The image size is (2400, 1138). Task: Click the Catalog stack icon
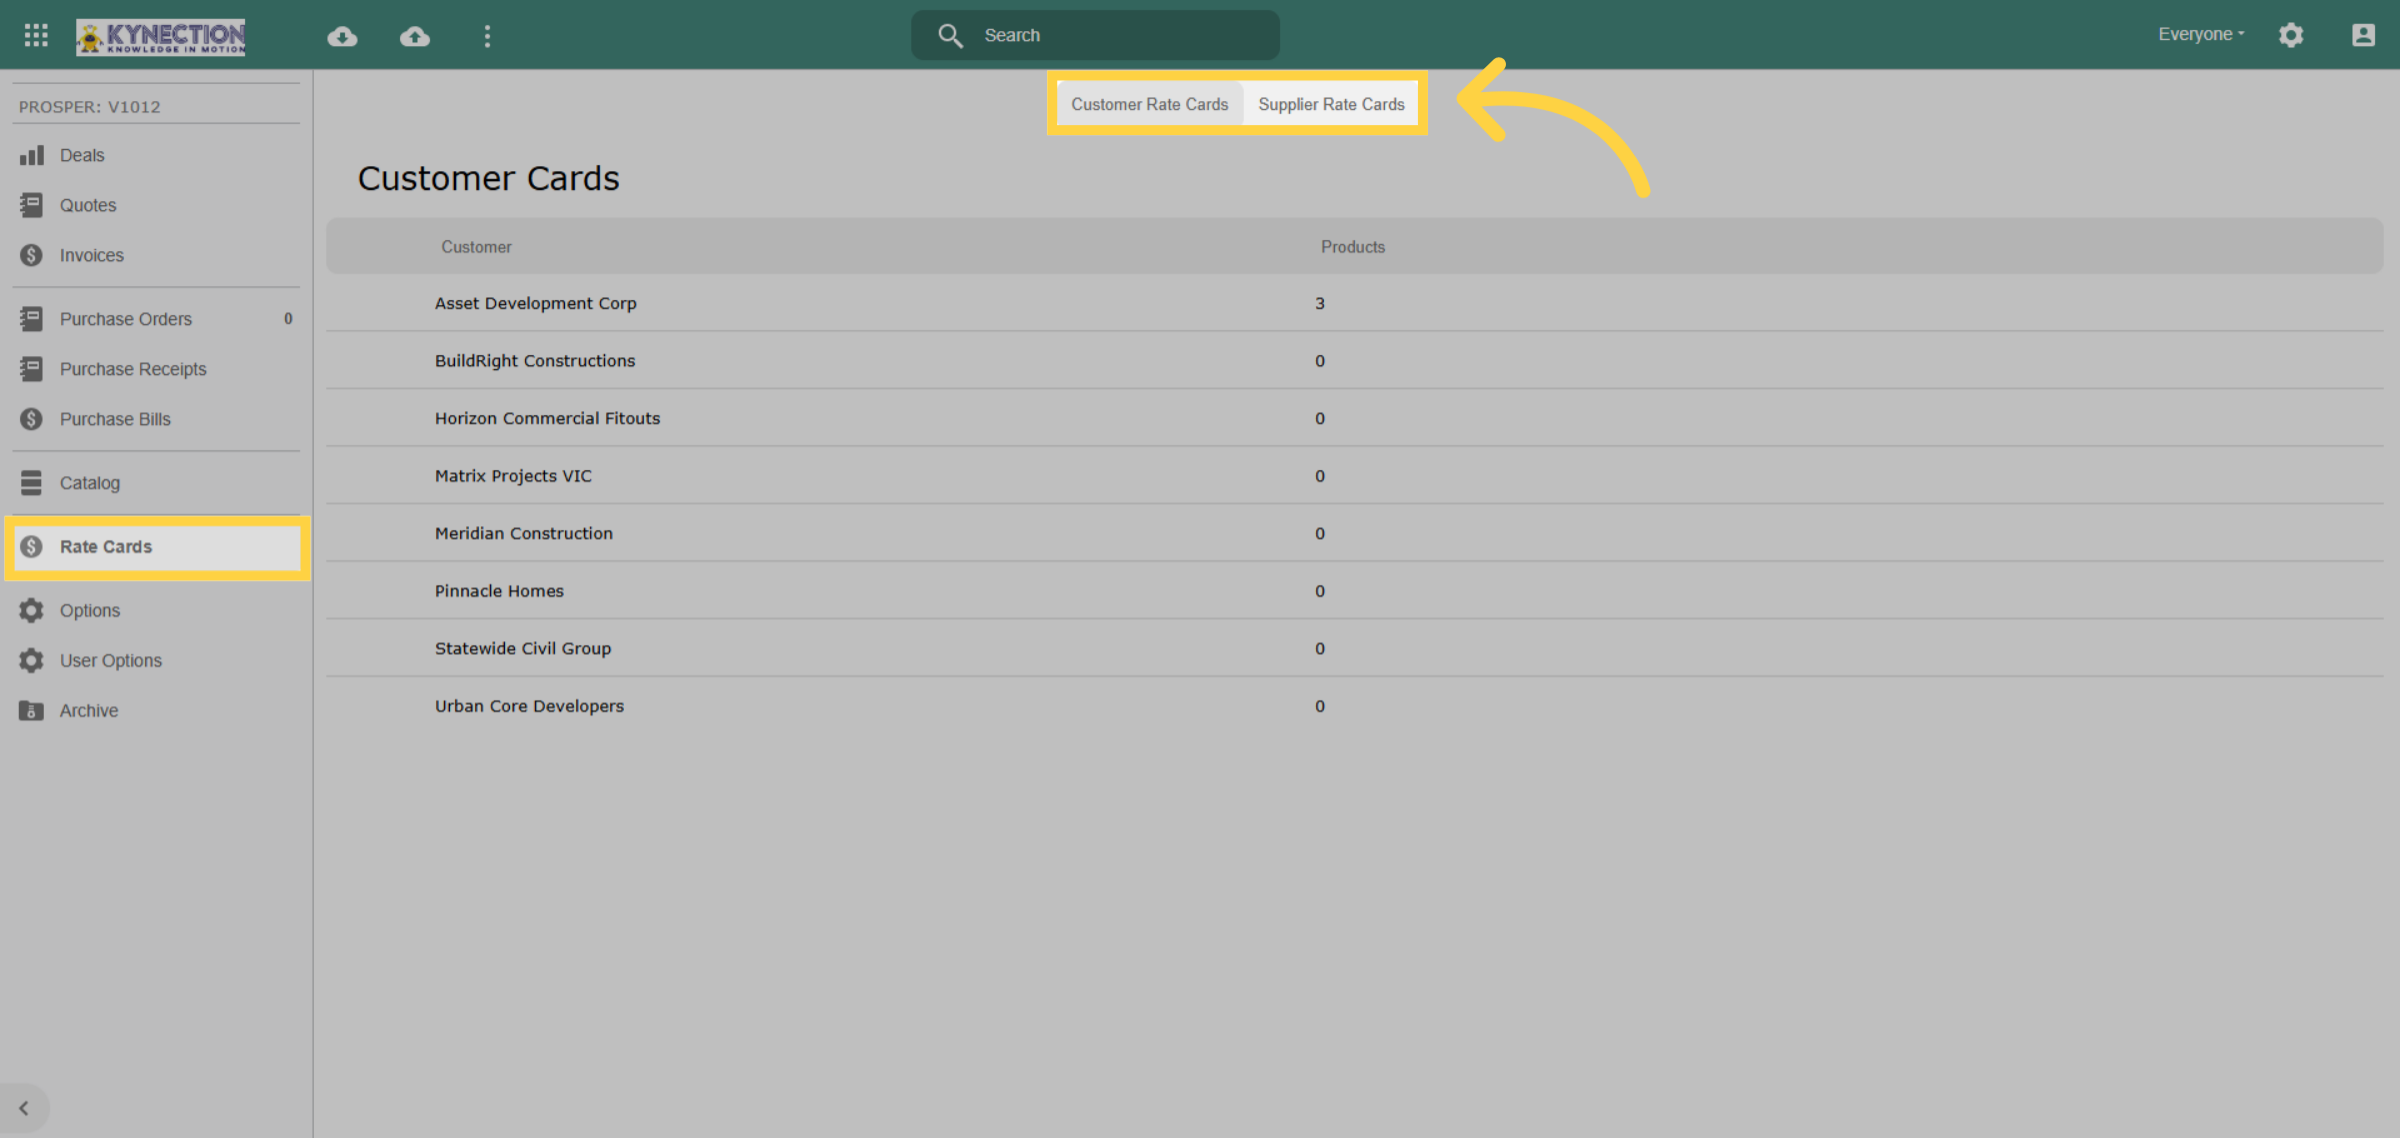pyautogui.click(x=32, y=483)
